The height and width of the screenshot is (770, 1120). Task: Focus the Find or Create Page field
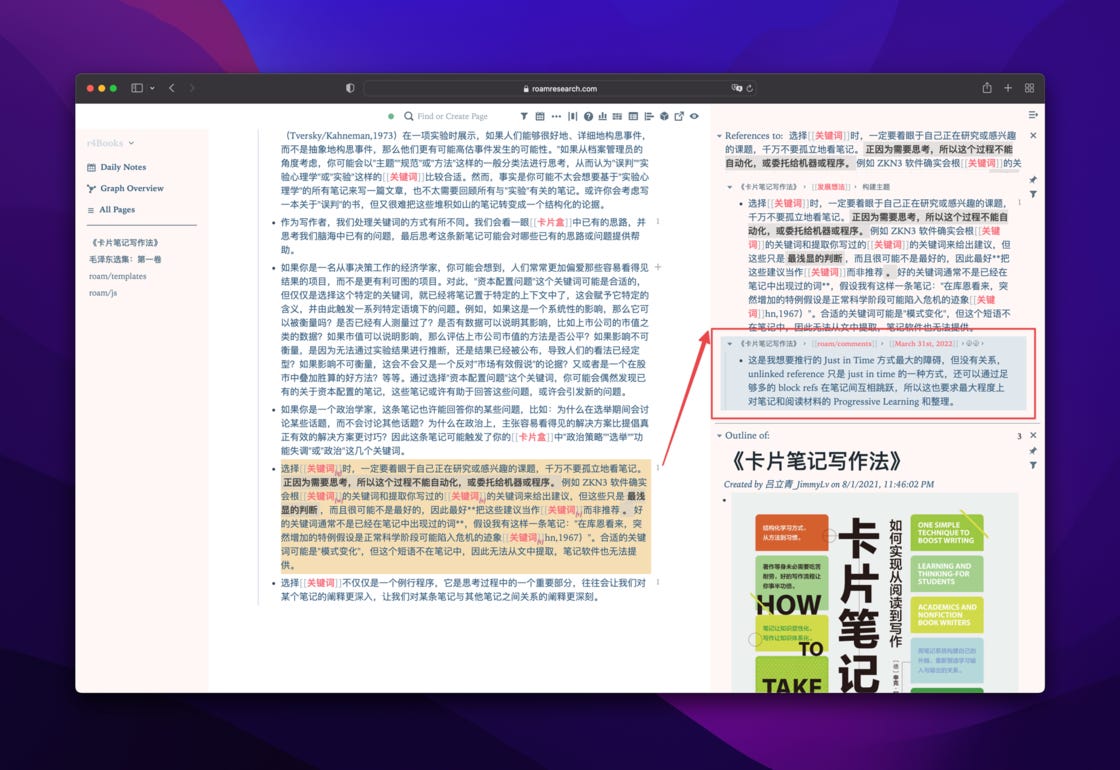[453, 116]
